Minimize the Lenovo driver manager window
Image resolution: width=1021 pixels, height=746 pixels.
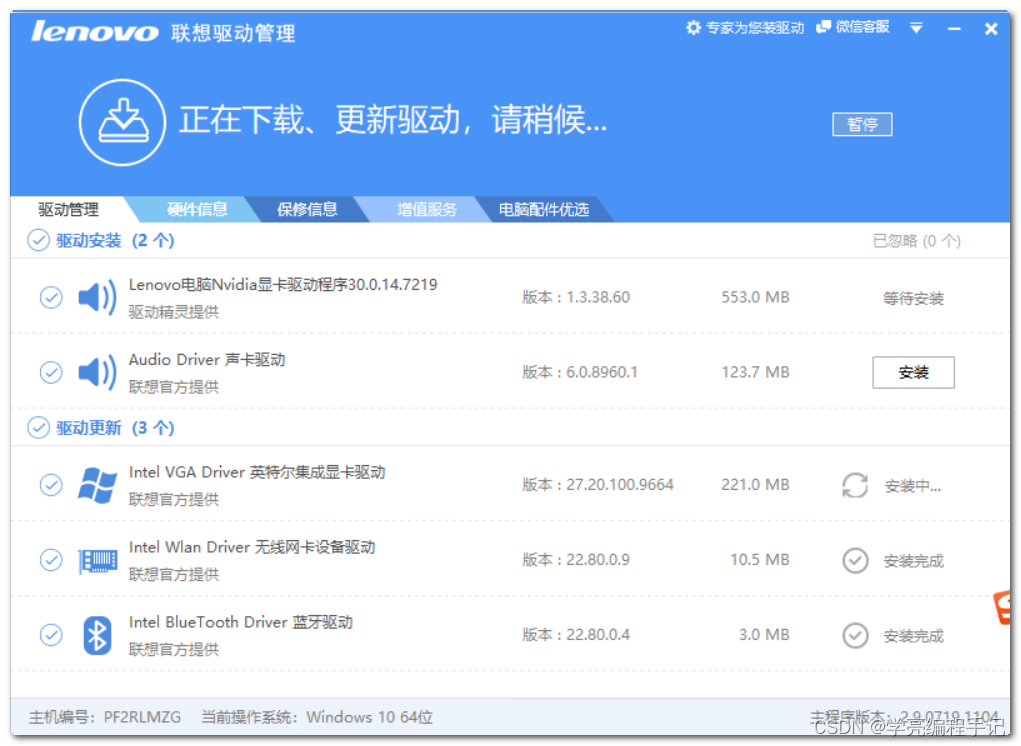pos(955,29)
